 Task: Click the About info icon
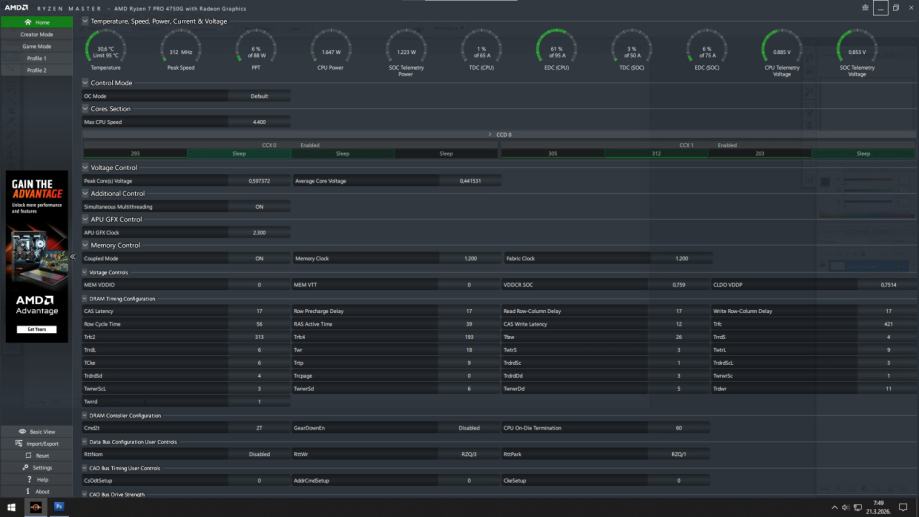click(28, 492)
